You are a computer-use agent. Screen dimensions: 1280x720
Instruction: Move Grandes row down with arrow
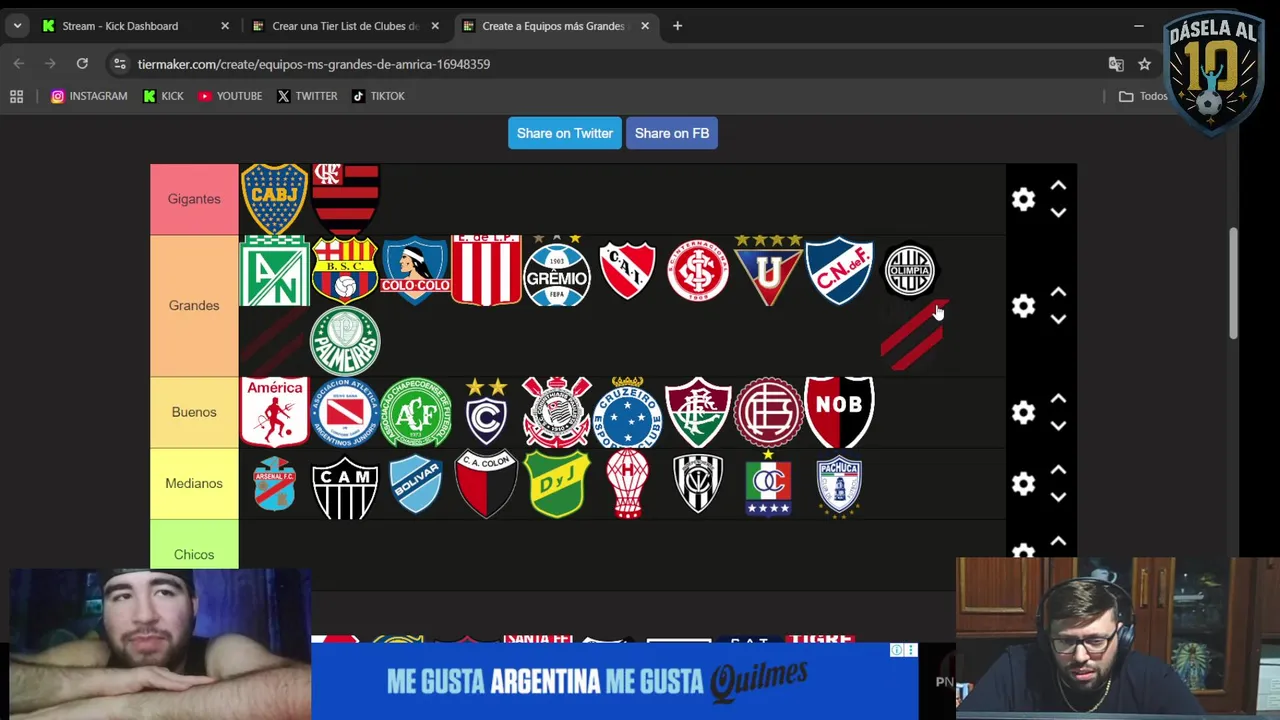coord(1058,319)
